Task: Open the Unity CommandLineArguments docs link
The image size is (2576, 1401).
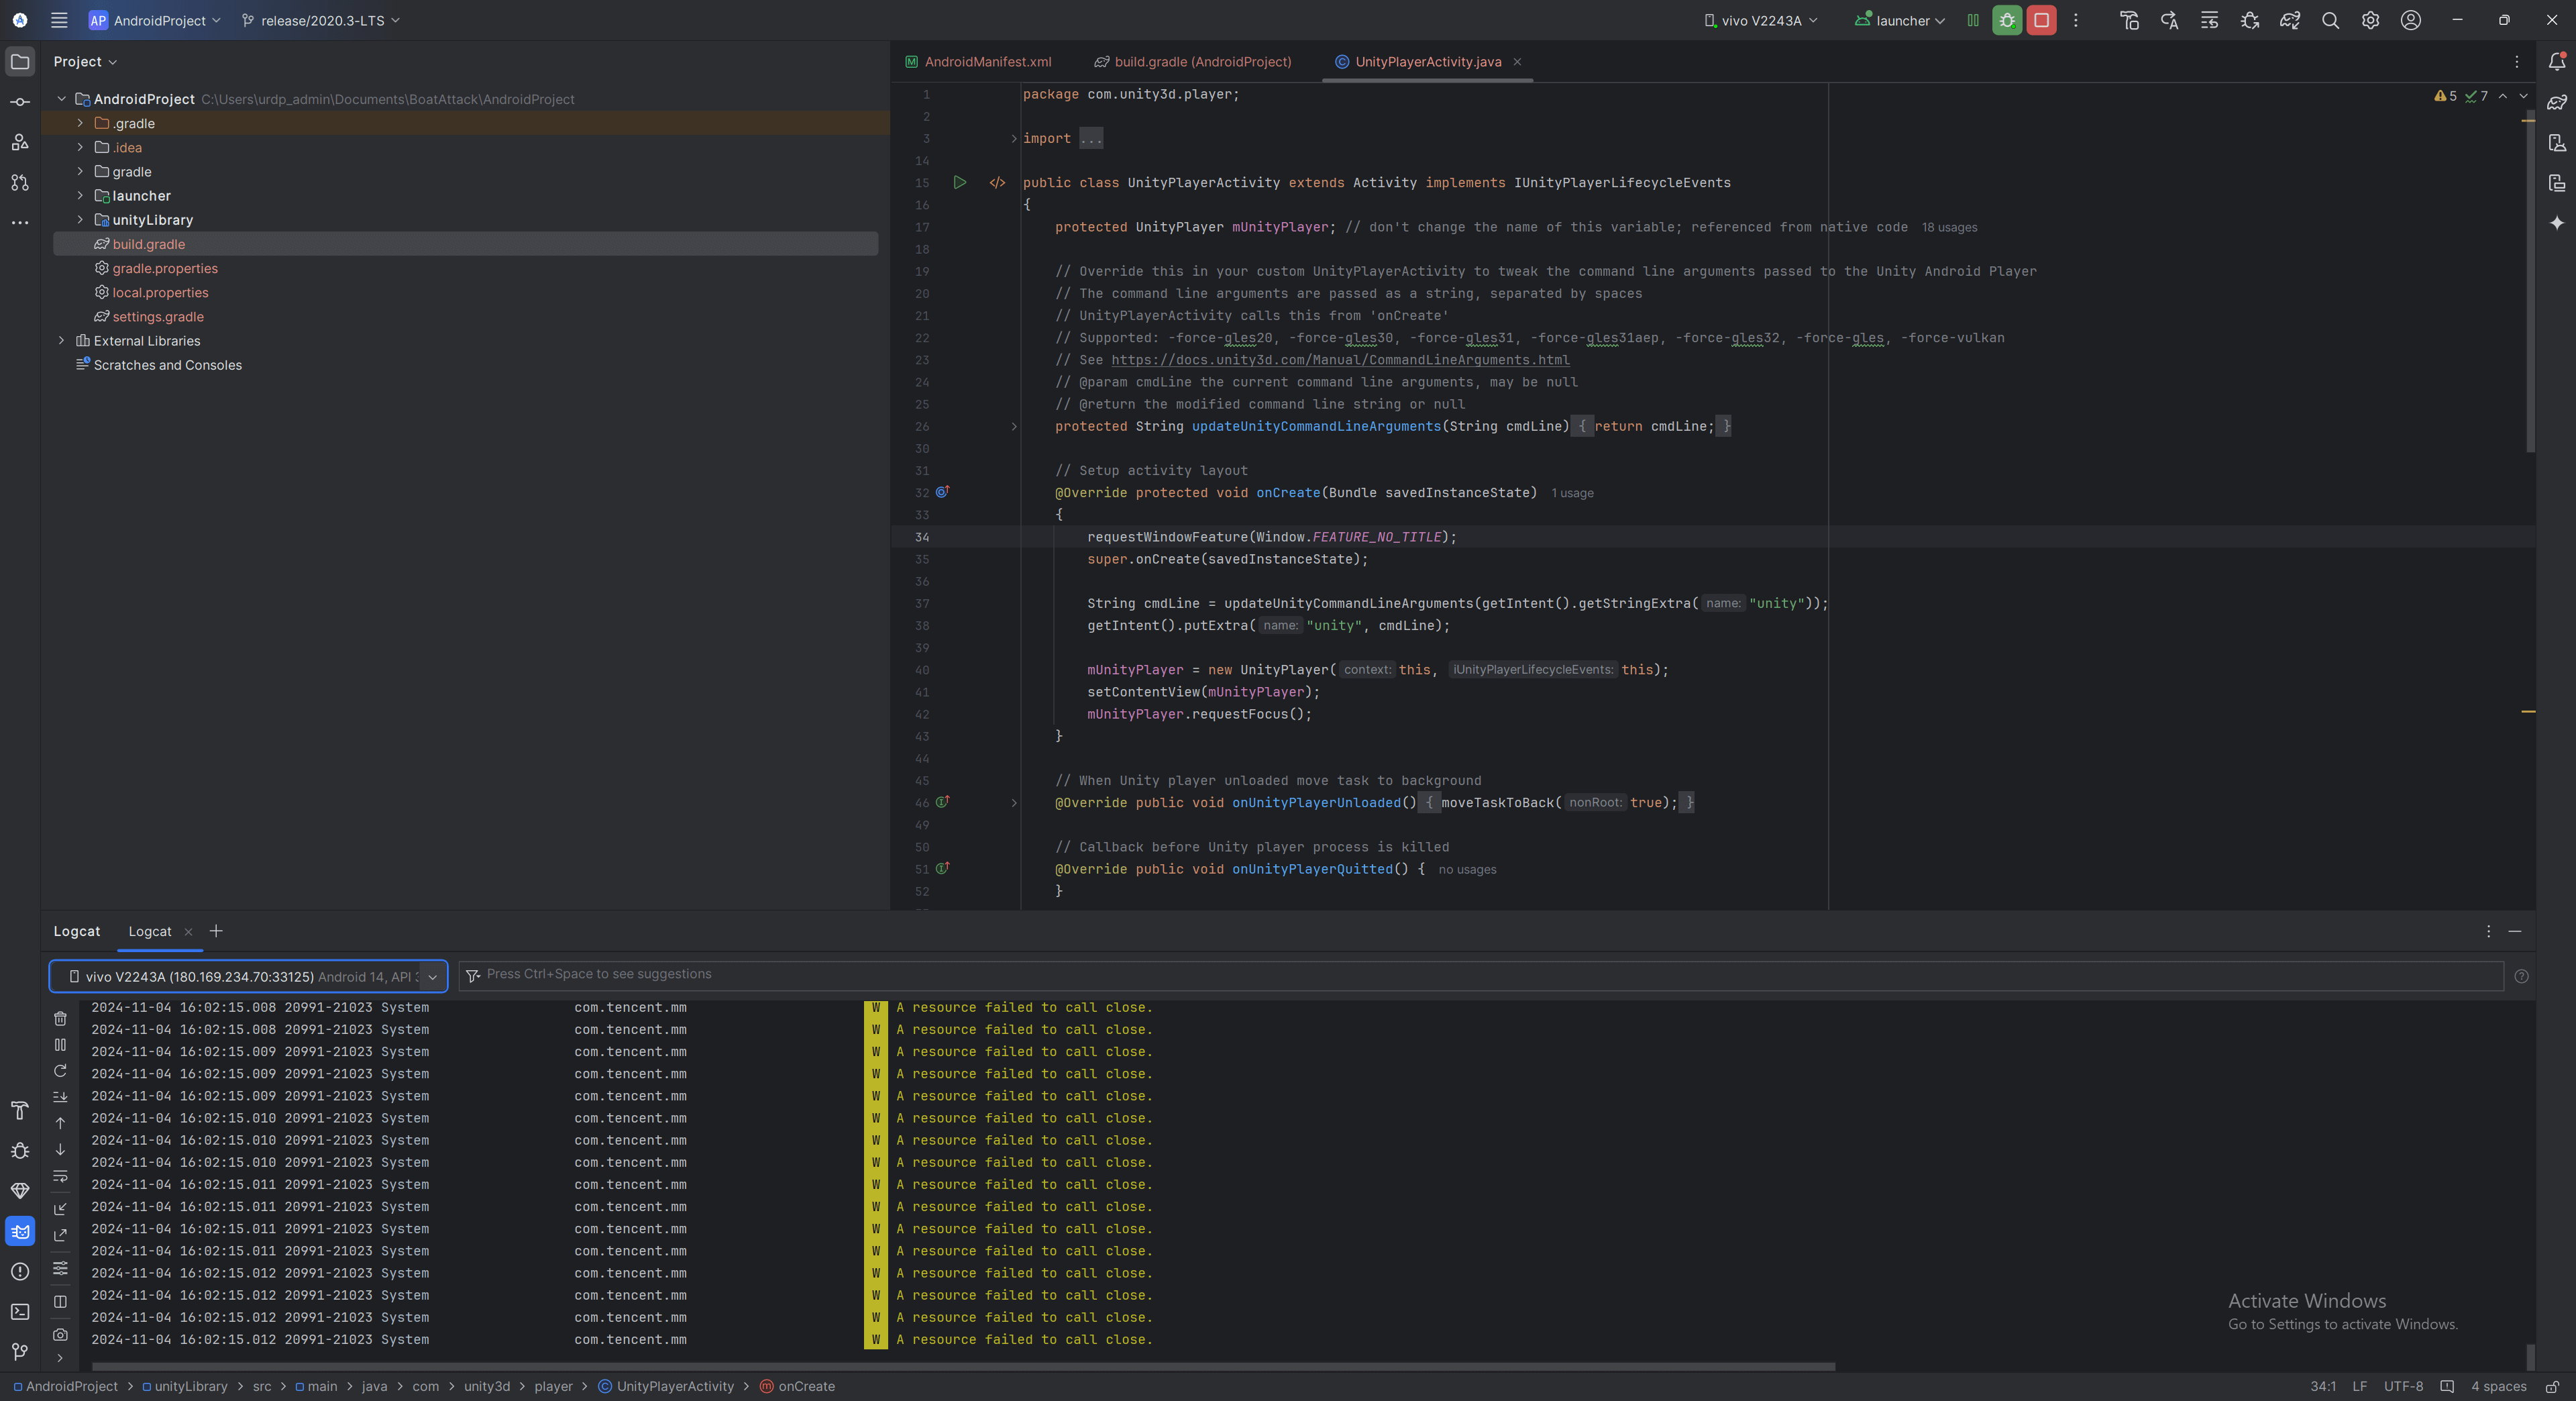Action: (x=1339, y=360)
